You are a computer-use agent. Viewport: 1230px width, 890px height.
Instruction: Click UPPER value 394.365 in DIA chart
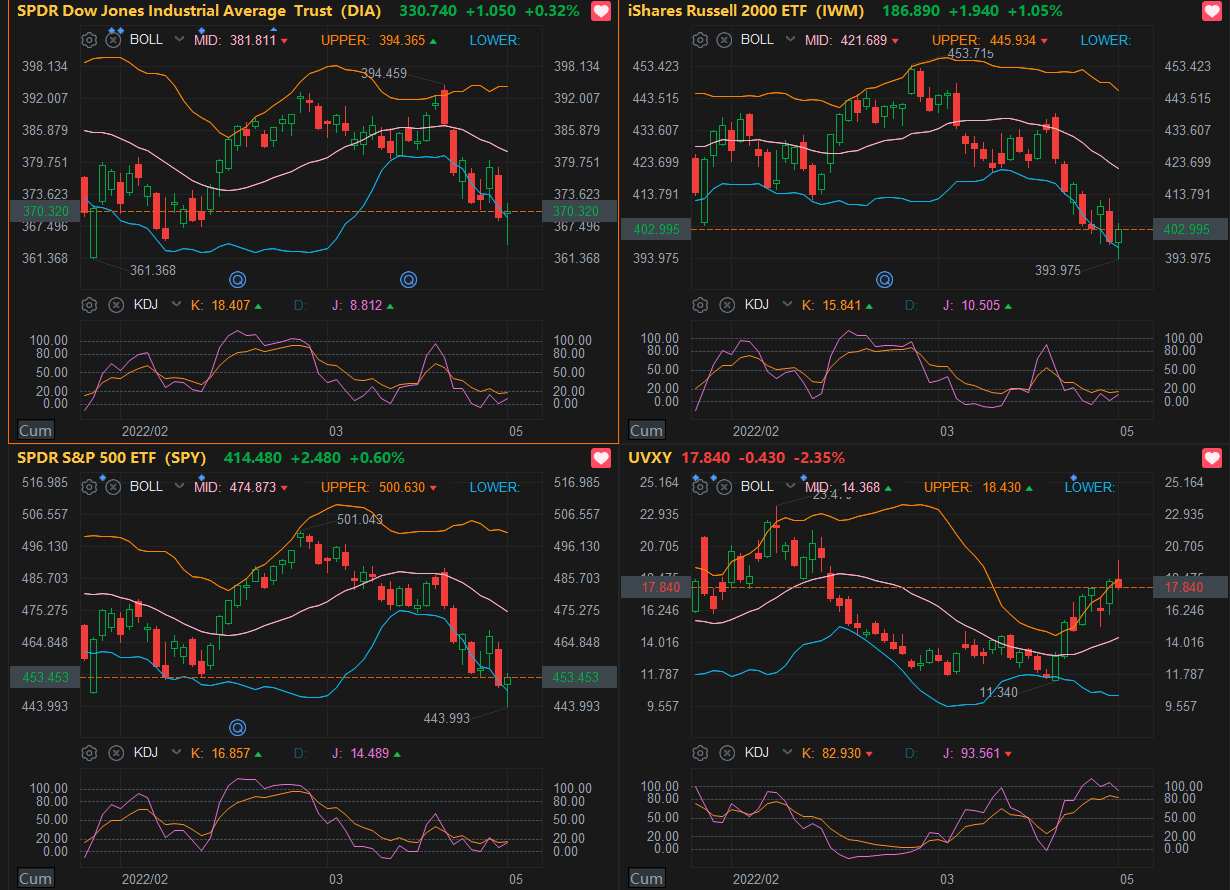(x=402, y=40)
